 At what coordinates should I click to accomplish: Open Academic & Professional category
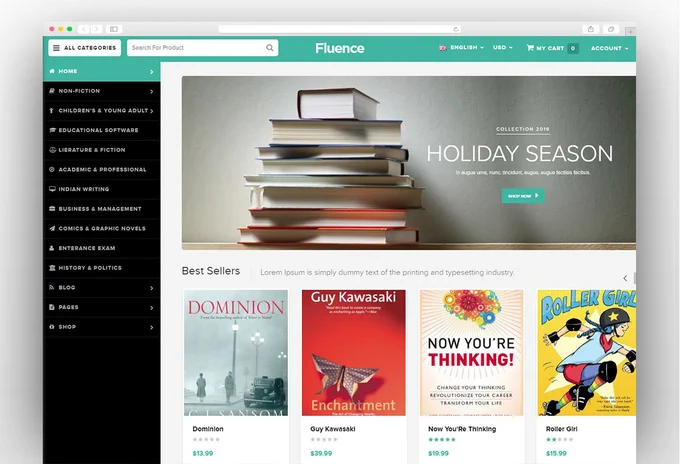click(x=101, y=170)
